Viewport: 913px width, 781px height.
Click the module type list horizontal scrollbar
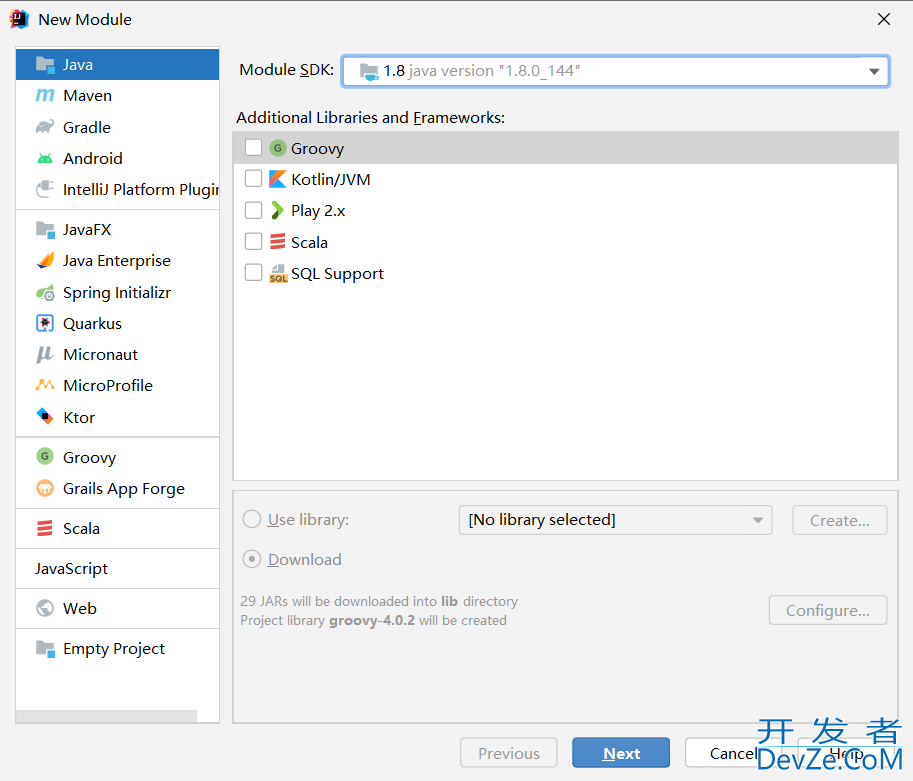point(106,716)
